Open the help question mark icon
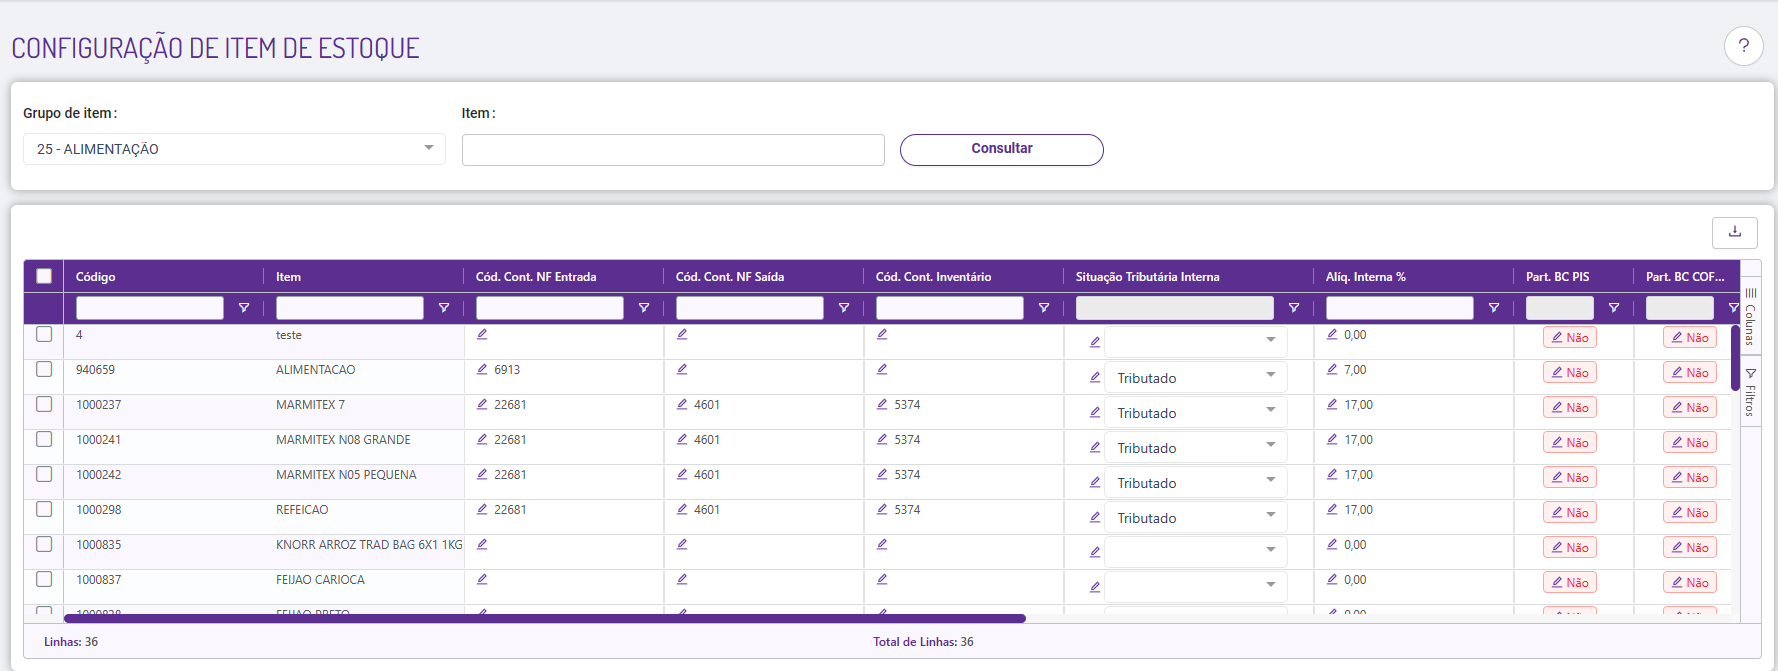Screen dimensions: 1778x671 coord(1743,45)
